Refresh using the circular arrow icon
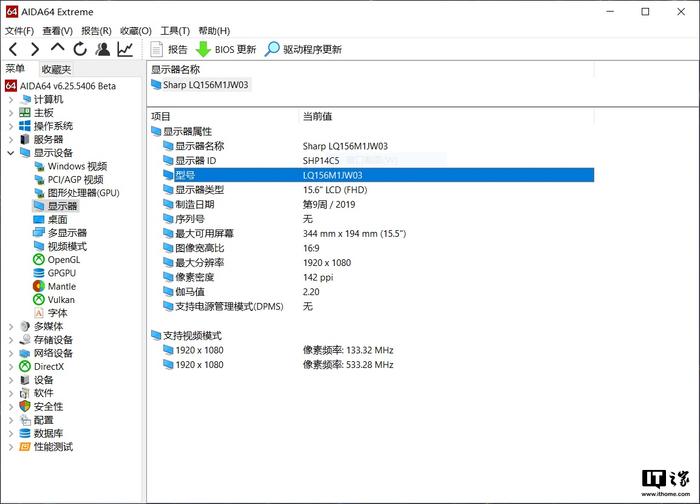The width and height of the screenshot is (700, 504). click(80, 49)
